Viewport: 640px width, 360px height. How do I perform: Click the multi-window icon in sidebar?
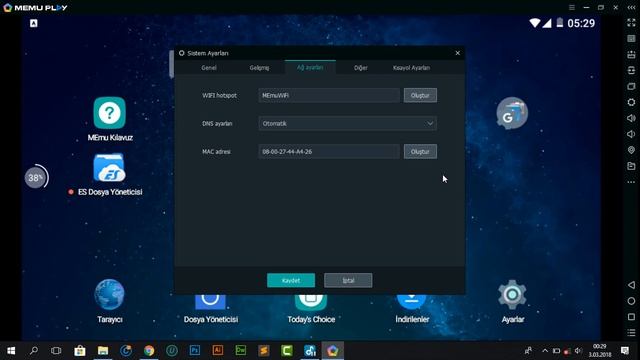631,87
